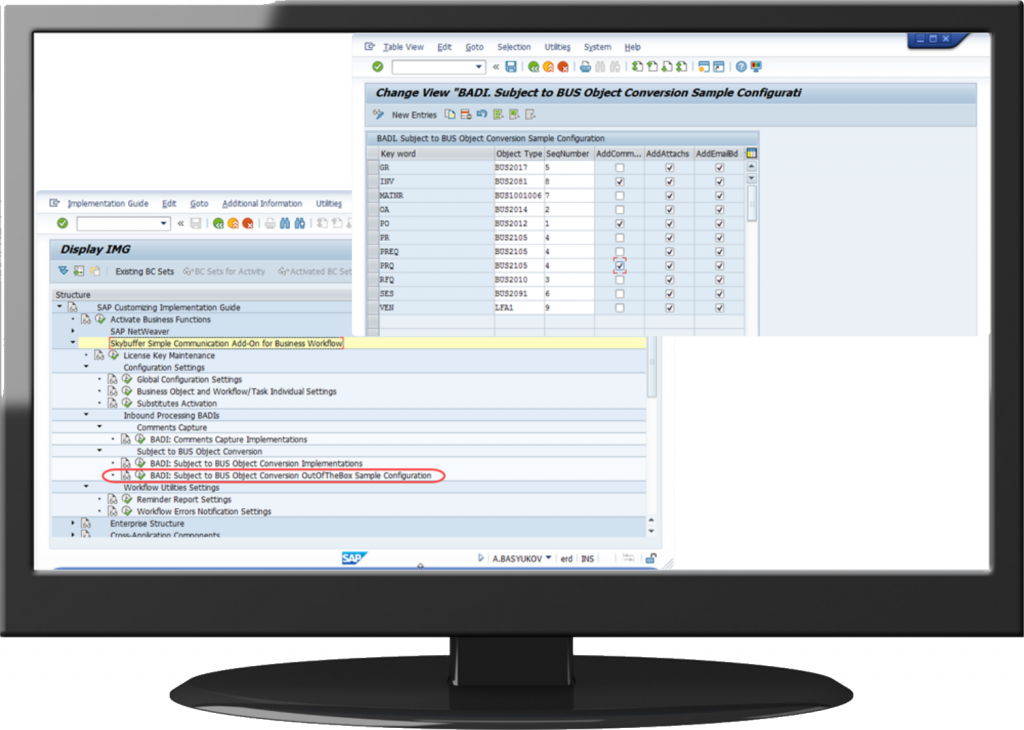Click Select All icon in Change View
Viewport: 1024px width, 730px height.
pos(498,114)
